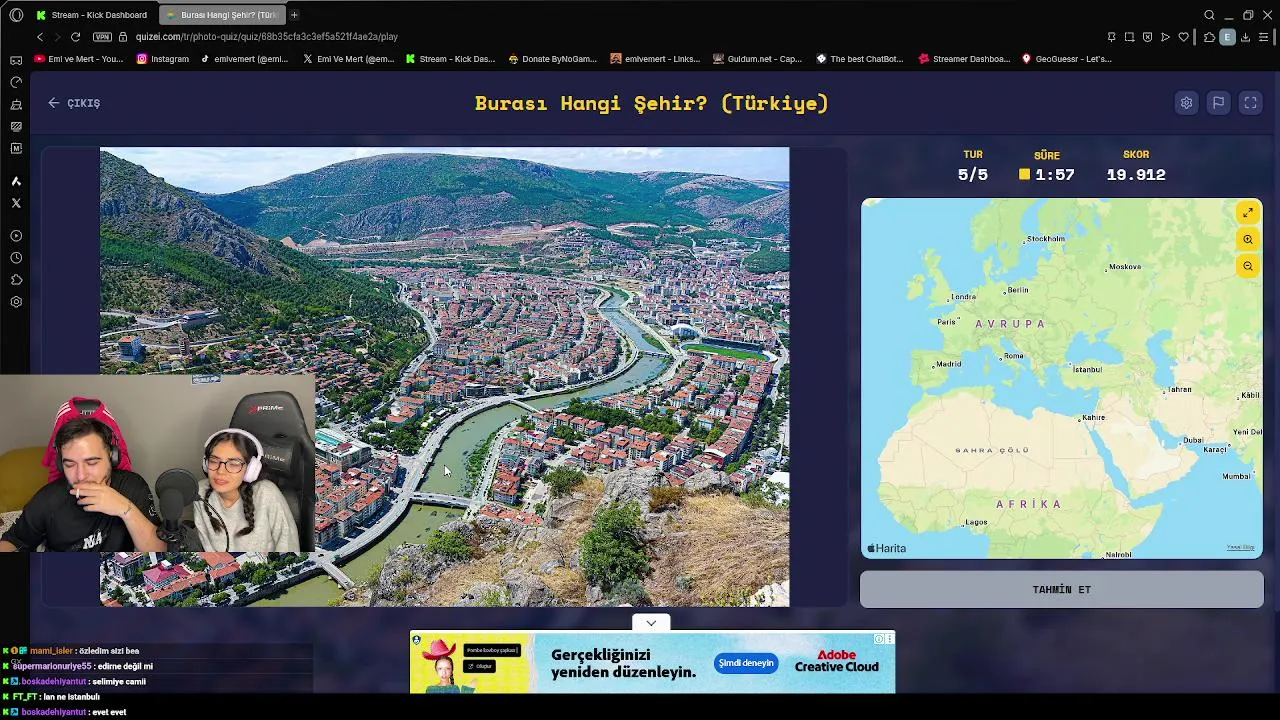The height and width of the screenshot is (720, 1280).
Task: Open the Instagram bookmark
Action: 163,59
